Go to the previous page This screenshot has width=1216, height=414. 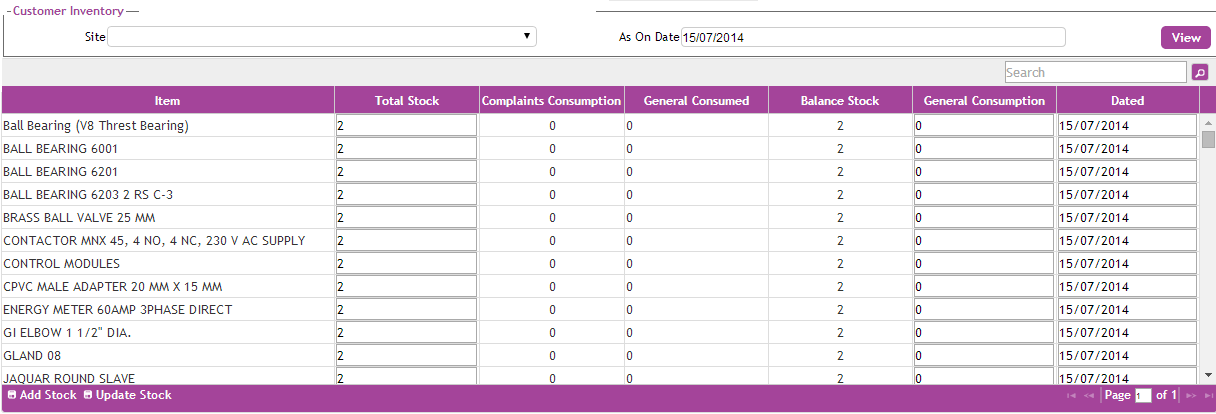coord(1089,396)
